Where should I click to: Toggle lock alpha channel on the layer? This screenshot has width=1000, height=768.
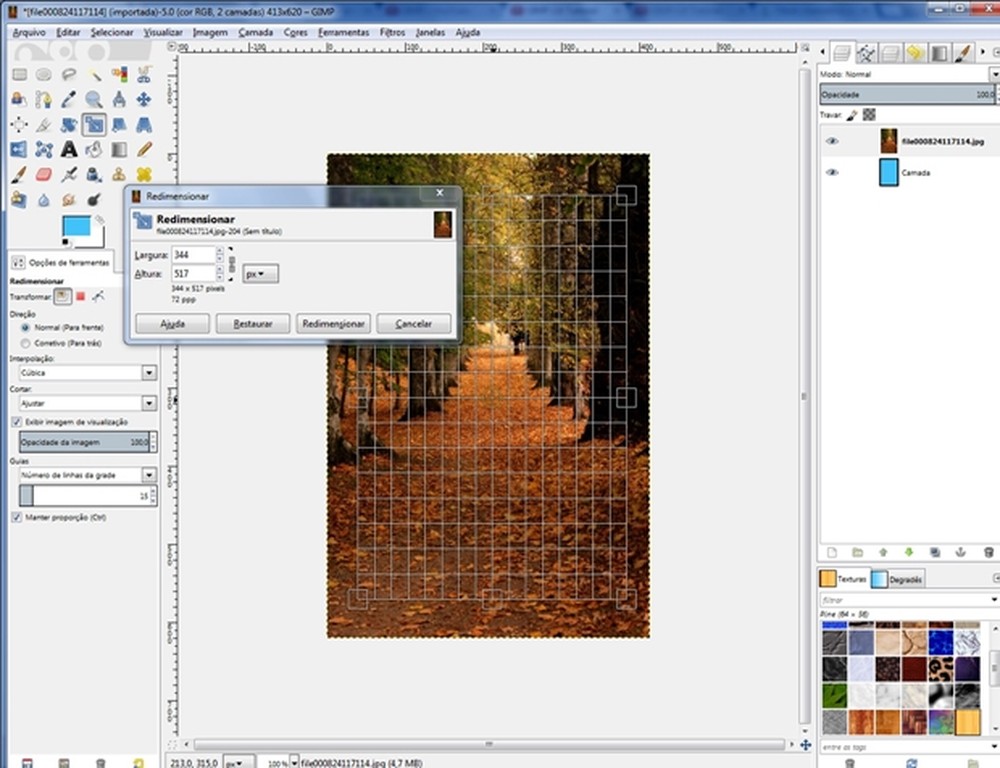tap(869, 115)
